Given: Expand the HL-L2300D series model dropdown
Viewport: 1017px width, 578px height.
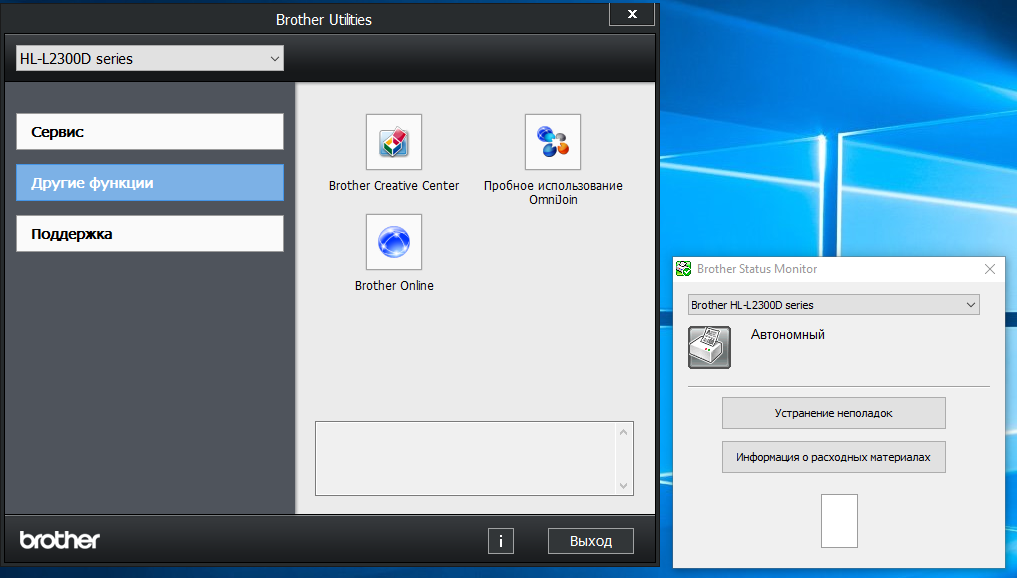Looking at the screenshot, I should tap(150, 58).
